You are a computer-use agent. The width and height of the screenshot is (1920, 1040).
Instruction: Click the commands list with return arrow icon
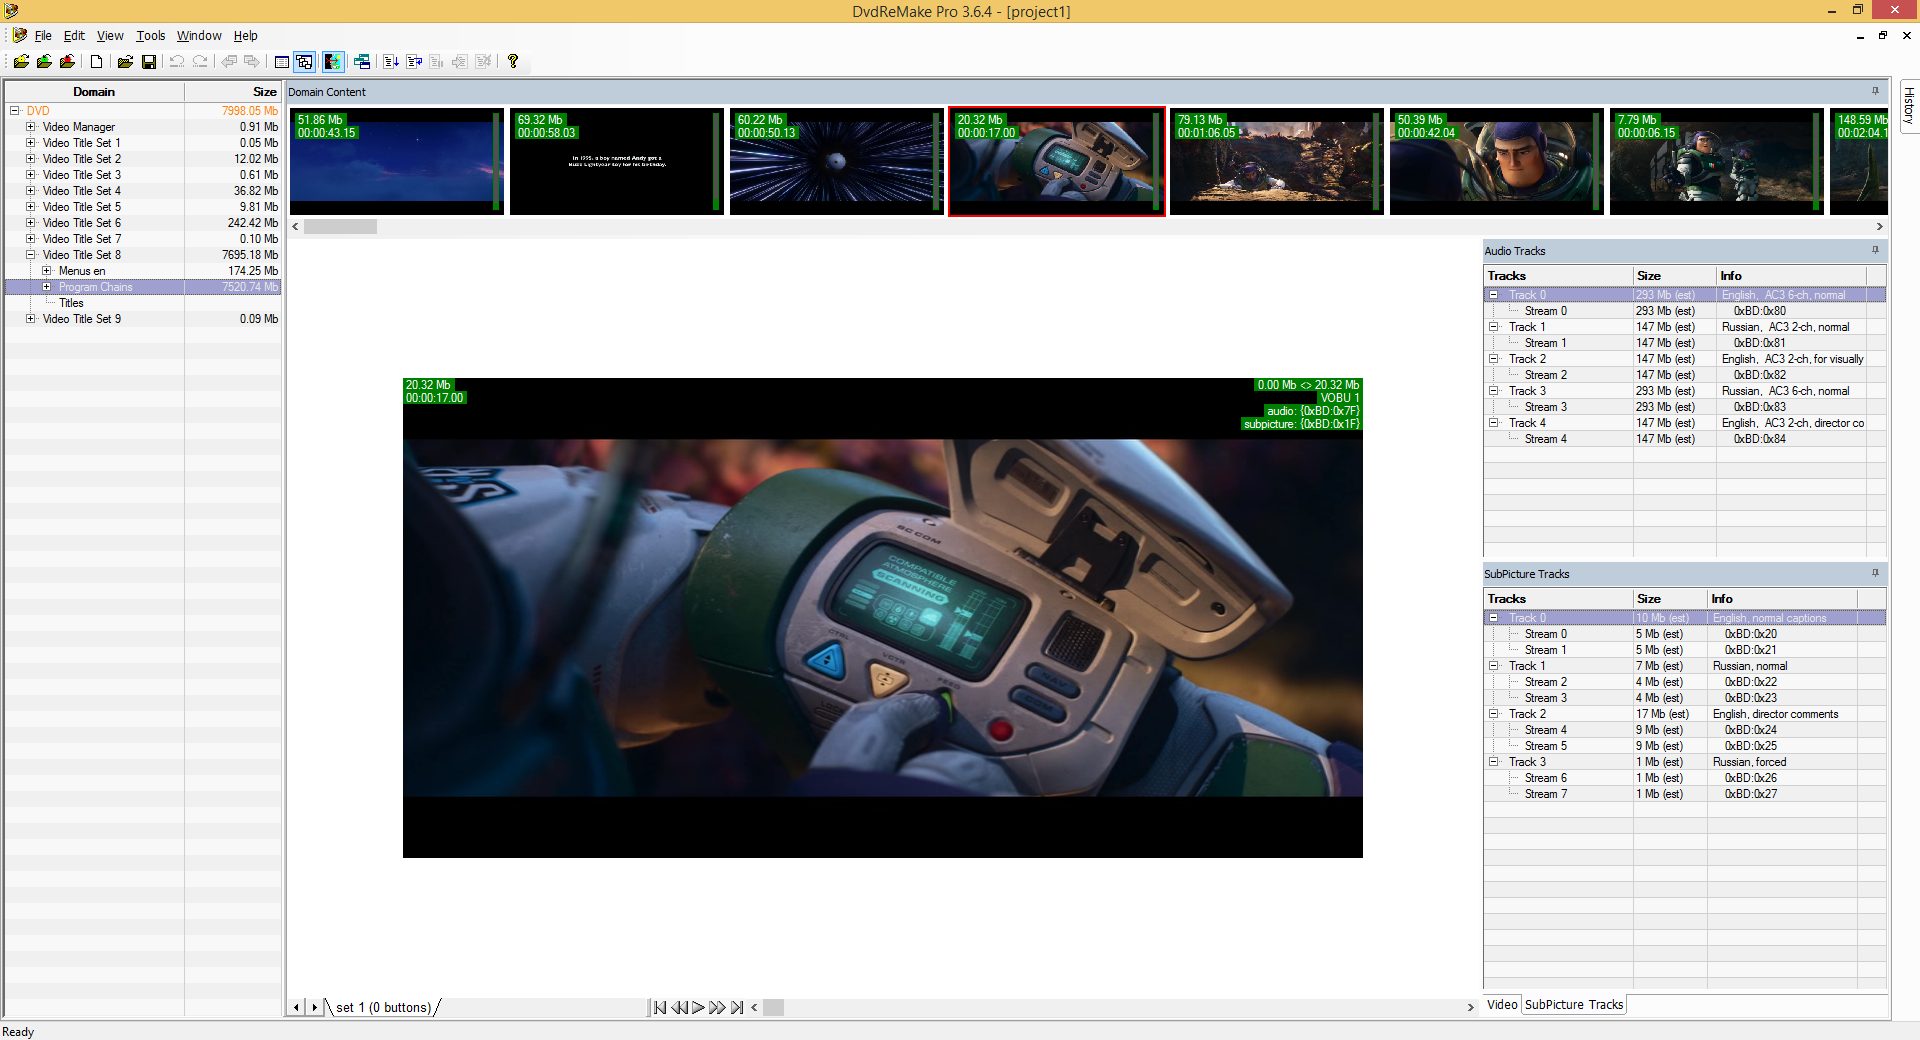tap(414, 62)
